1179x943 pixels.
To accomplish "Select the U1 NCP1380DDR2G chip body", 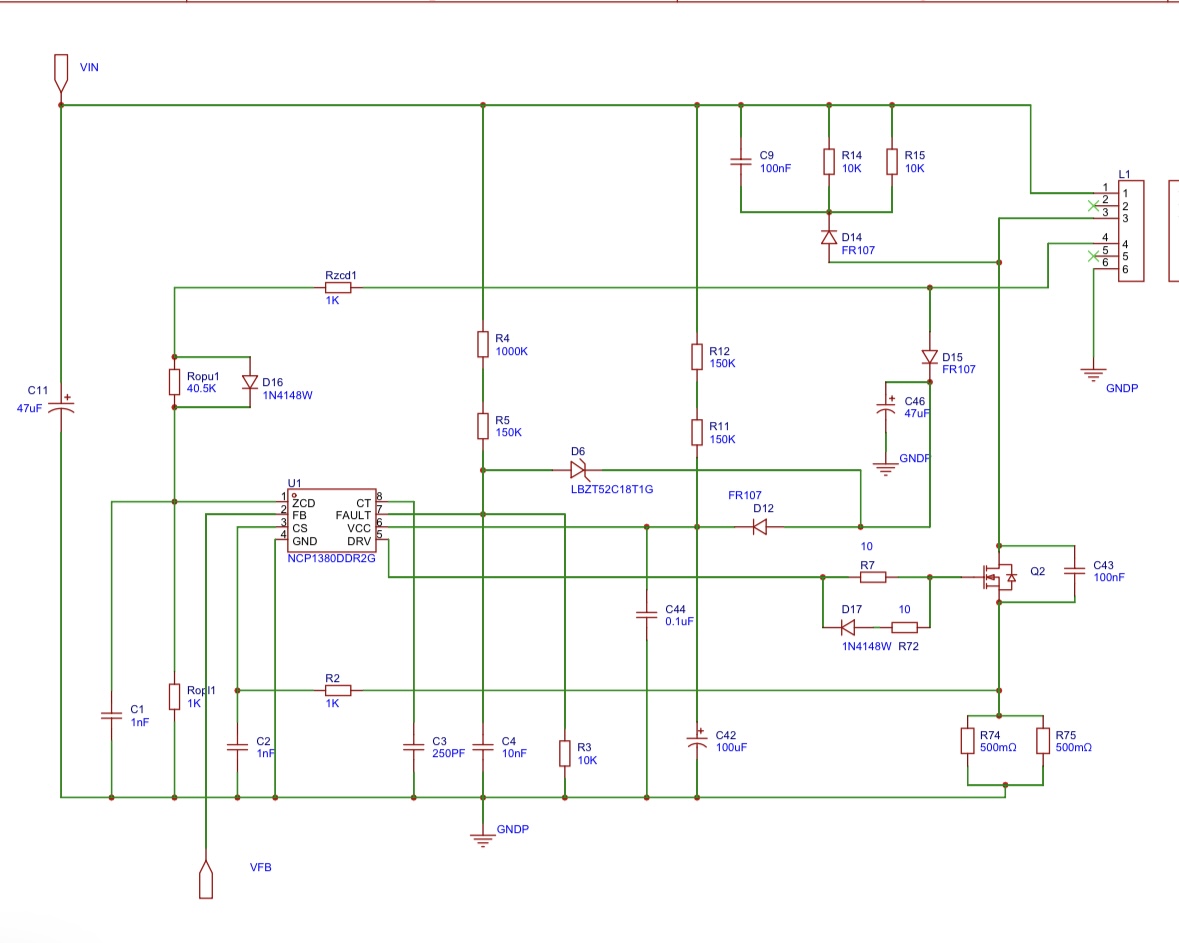I will click(x=332, y=520).
